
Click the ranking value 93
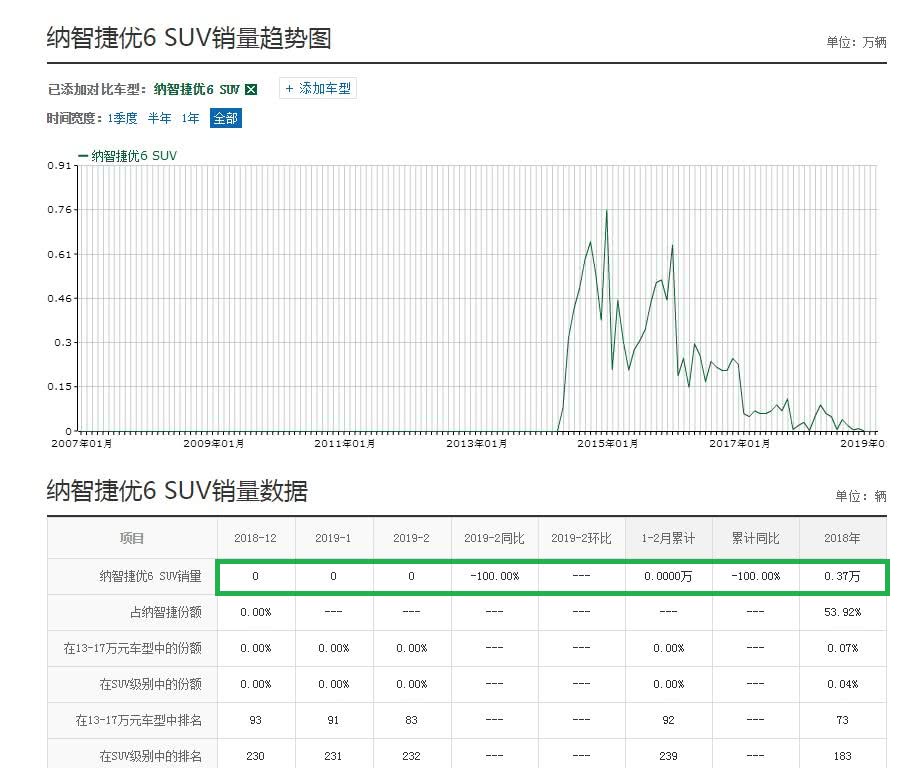coord(255,720)
